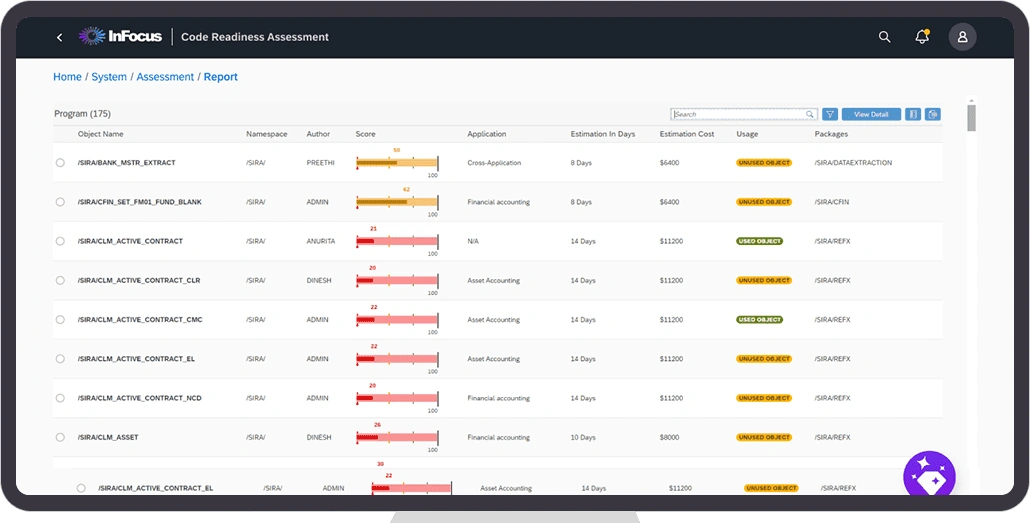Click the export icon at the toolbar's far right
Screen dimensions: 1030x523
(932, 115)
